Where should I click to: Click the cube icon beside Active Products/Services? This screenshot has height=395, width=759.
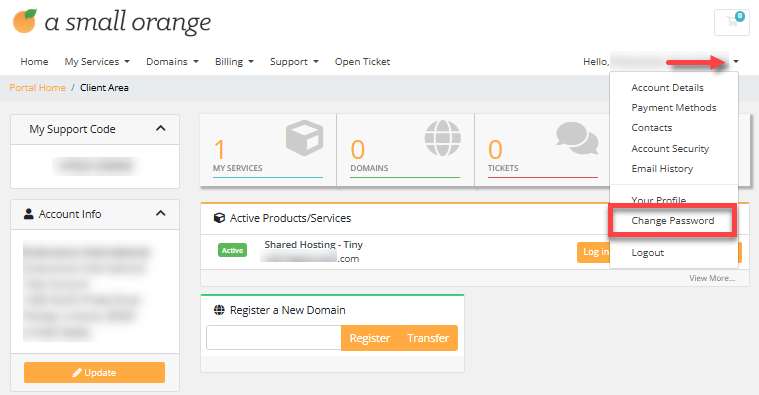click(x=219, y=218)
